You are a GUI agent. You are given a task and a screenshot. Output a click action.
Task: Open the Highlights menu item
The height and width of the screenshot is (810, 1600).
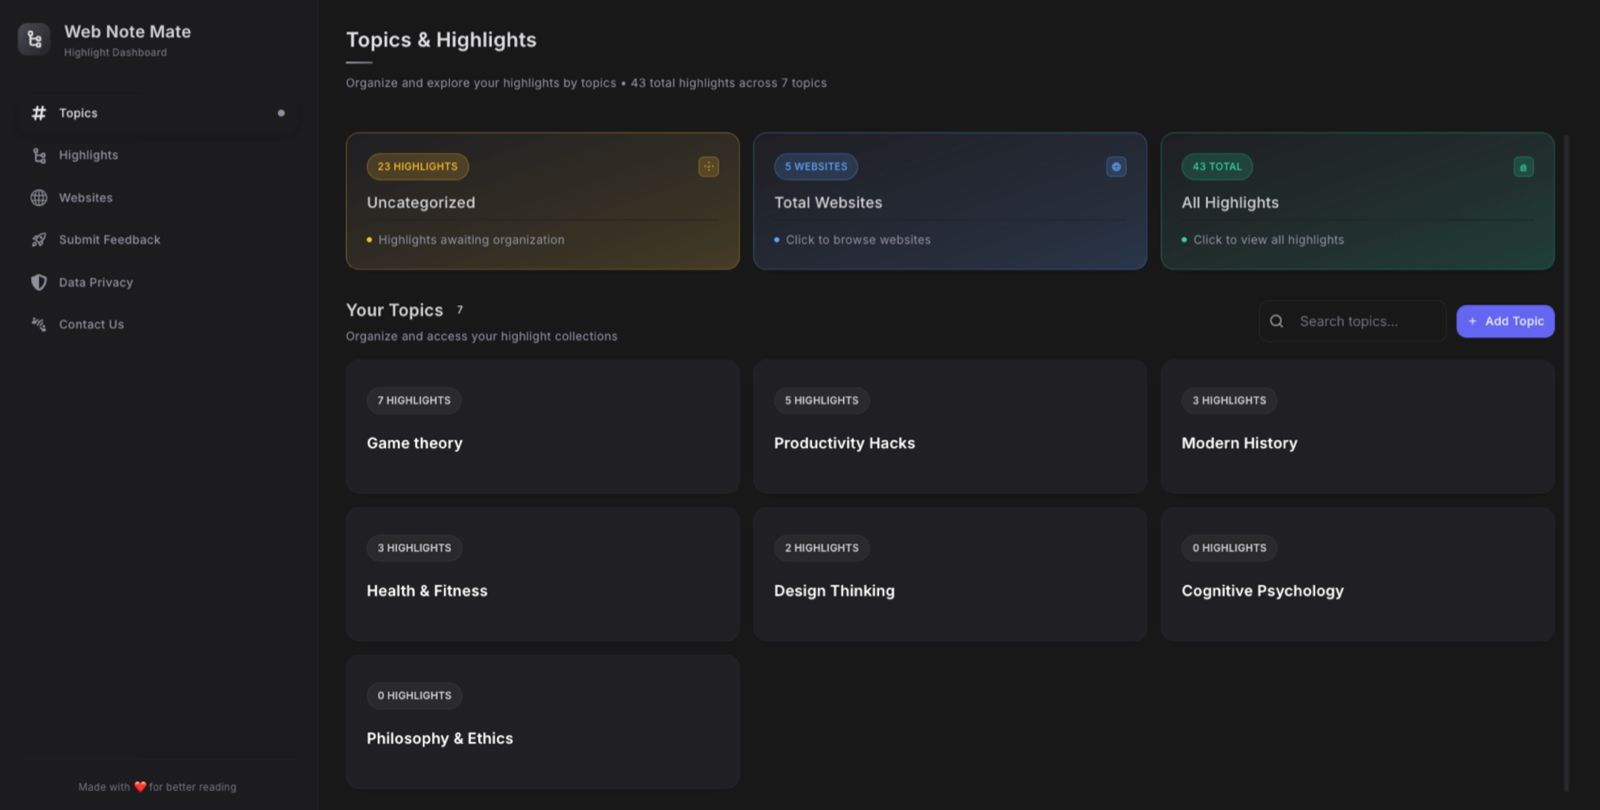(88, 155)
